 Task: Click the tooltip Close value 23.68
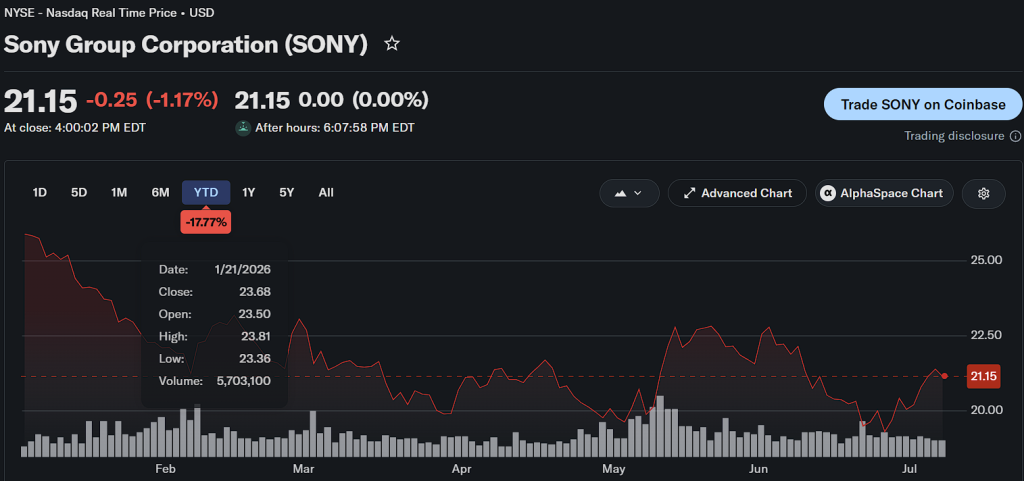point(255,292)
